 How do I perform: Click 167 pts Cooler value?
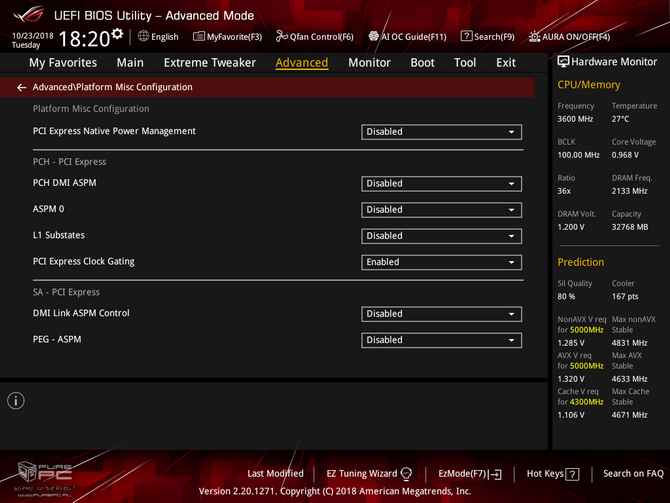[625, 297]
